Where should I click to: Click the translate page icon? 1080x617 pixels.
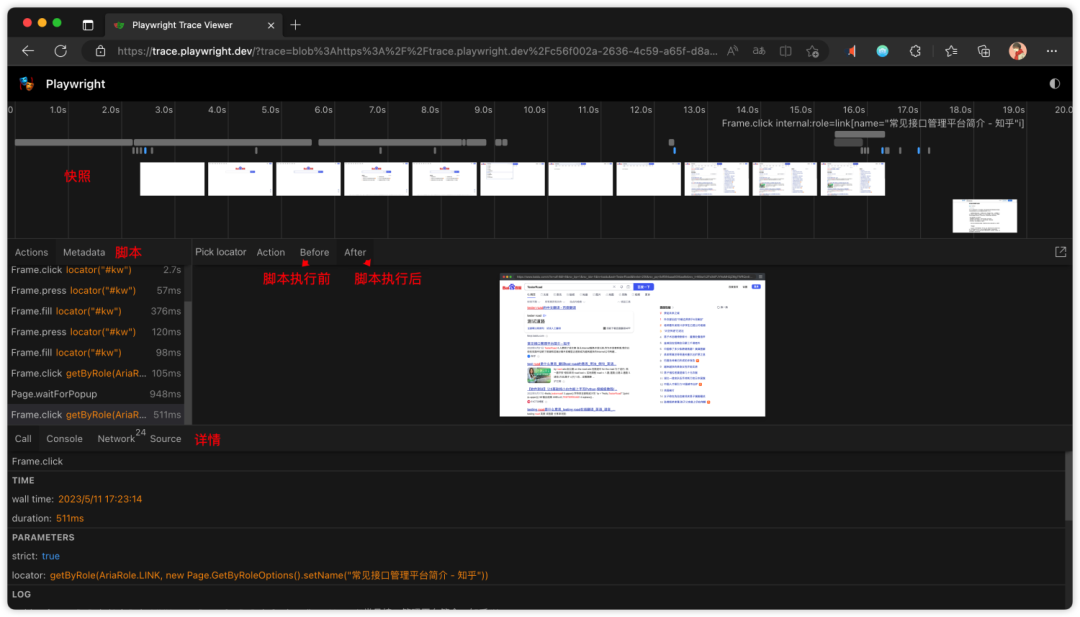point(759,51)
